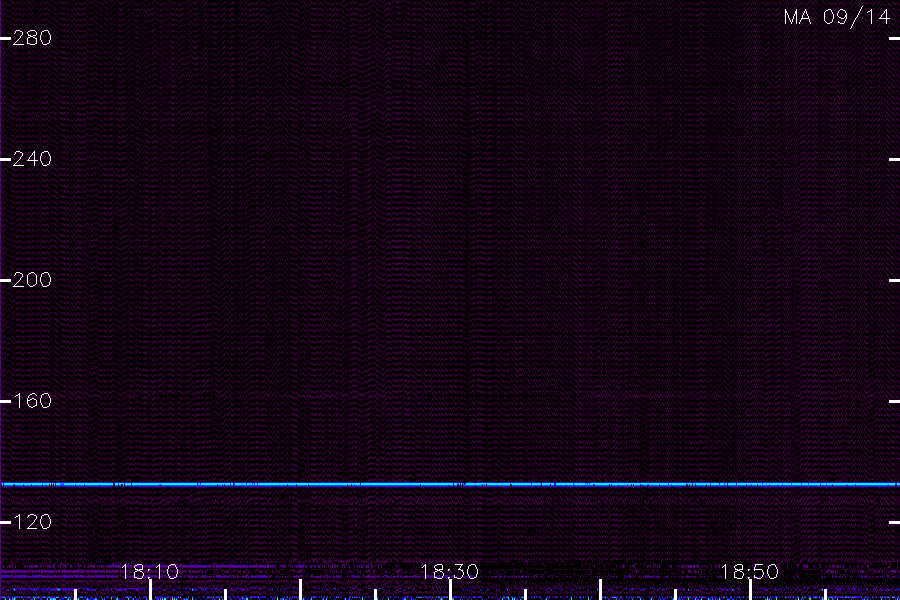This screenshot has width=900, height=600.
Task: Click the 18:10 time label
Action: (150, 572)
